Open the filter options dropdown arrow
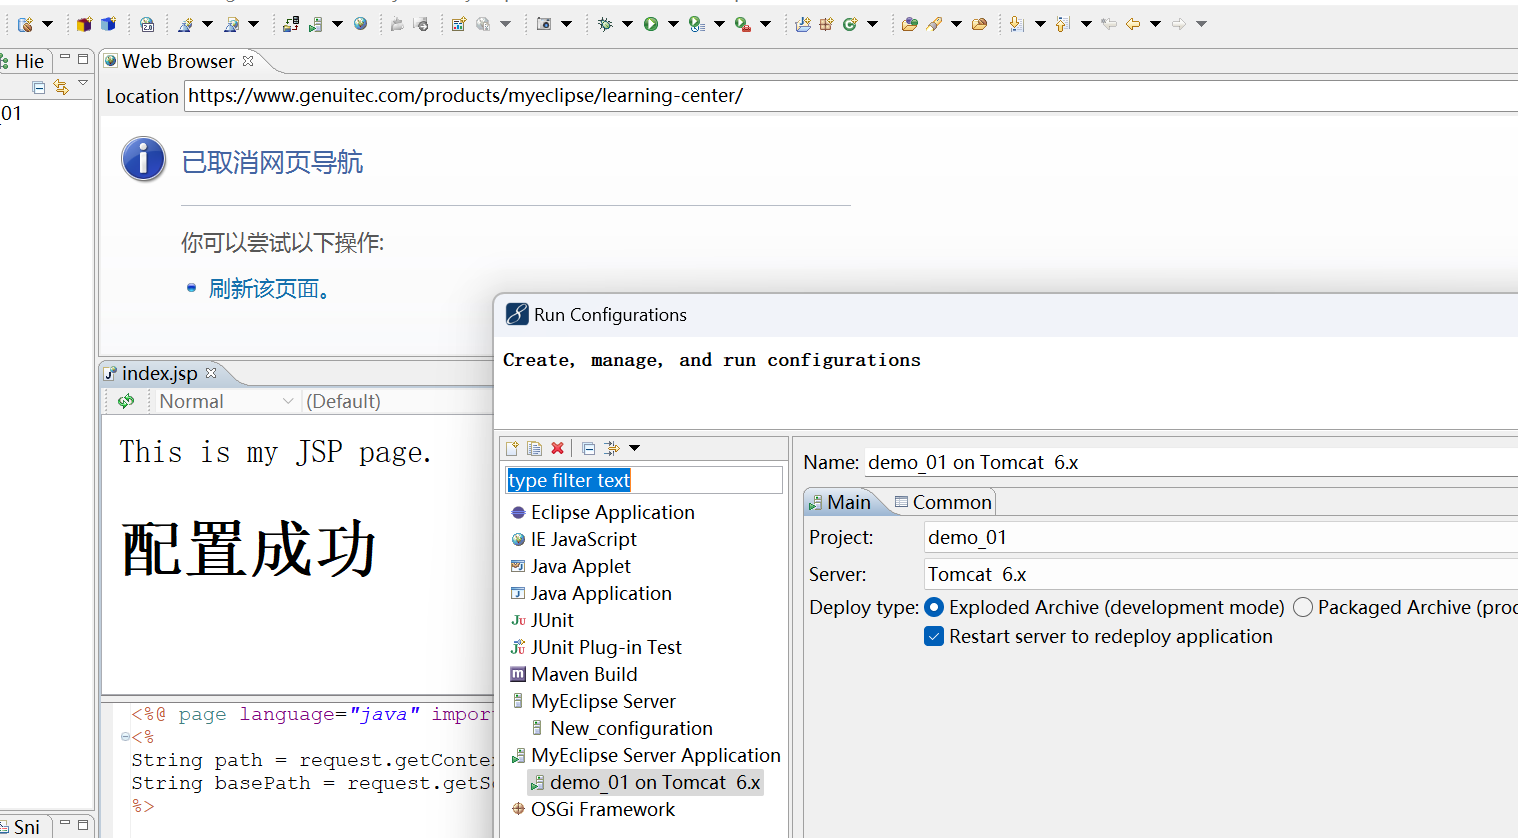 click(x=634, y=448)
